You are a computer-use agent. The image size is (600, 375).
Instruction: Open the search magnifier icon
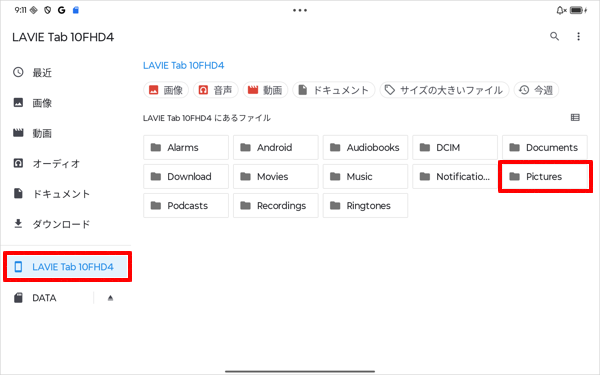(554, 36)
